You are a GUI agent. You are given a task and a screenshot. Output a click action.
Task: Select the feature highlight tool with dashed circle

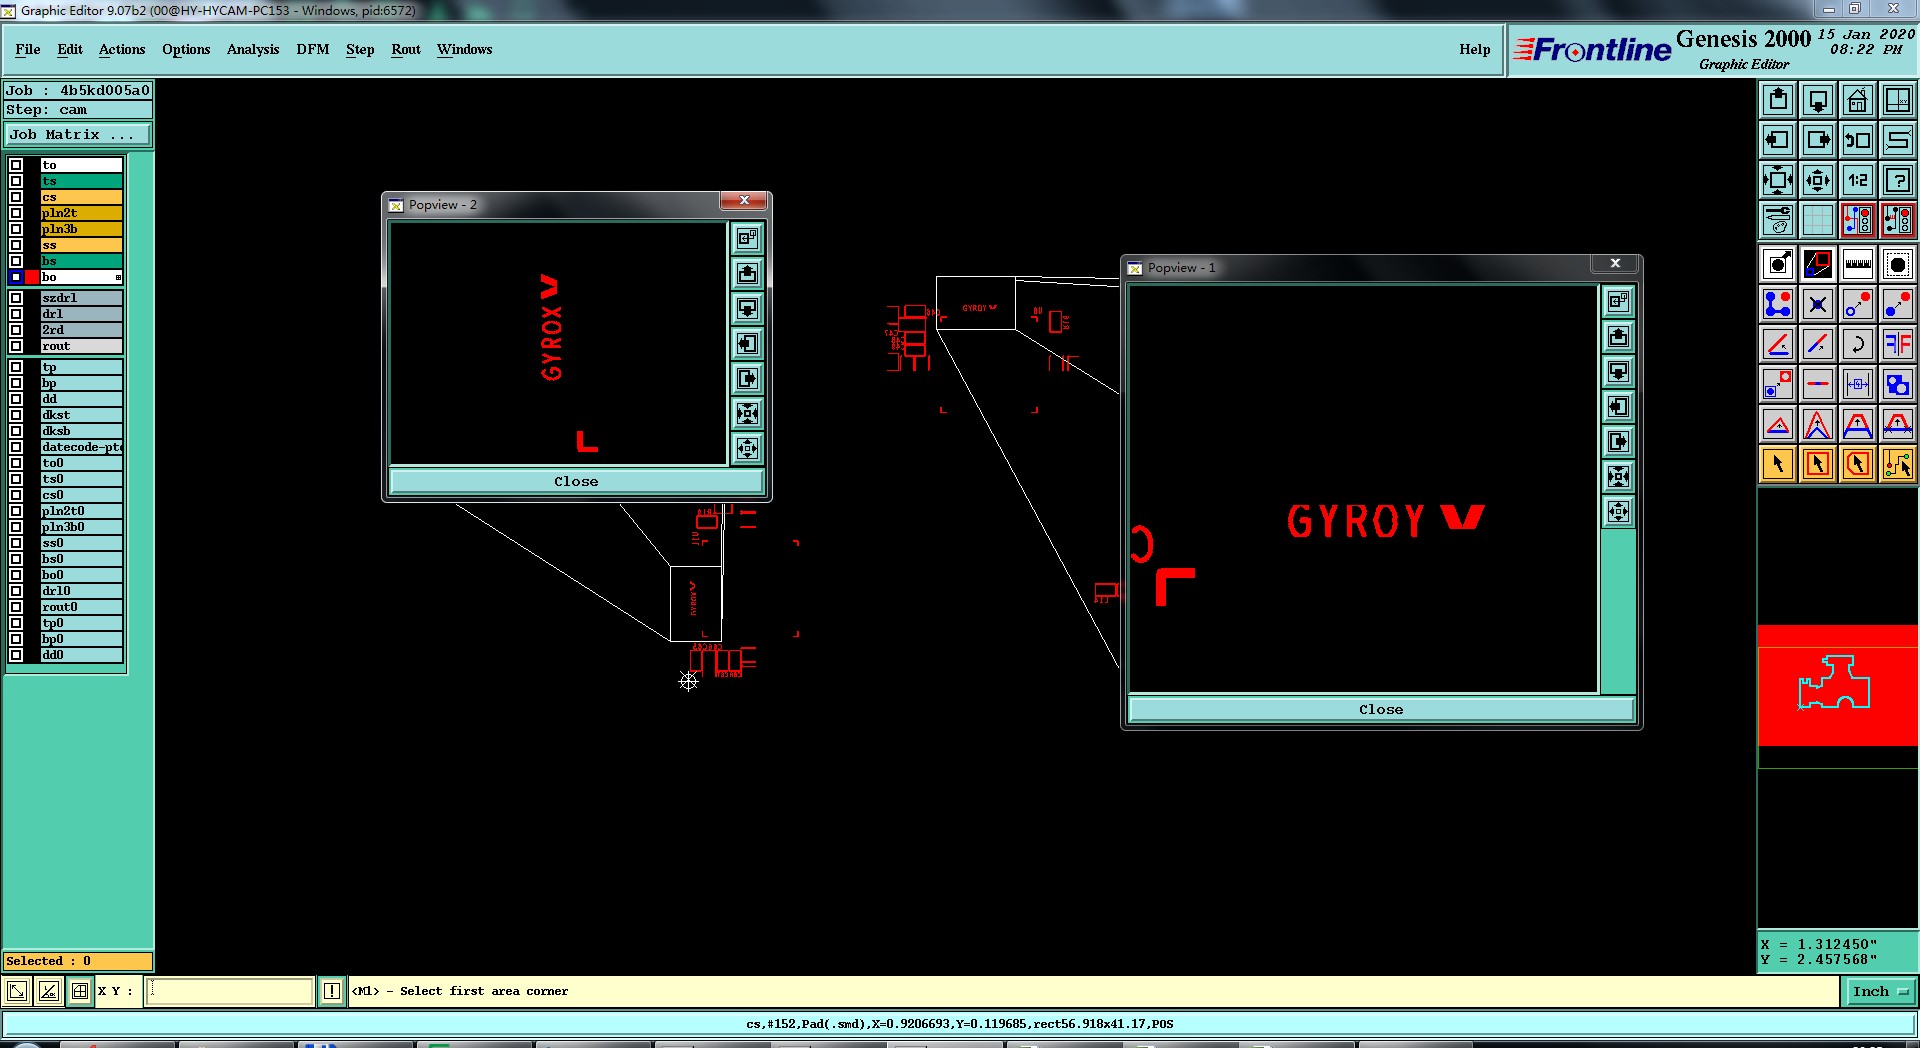(x=1898, y=264)
